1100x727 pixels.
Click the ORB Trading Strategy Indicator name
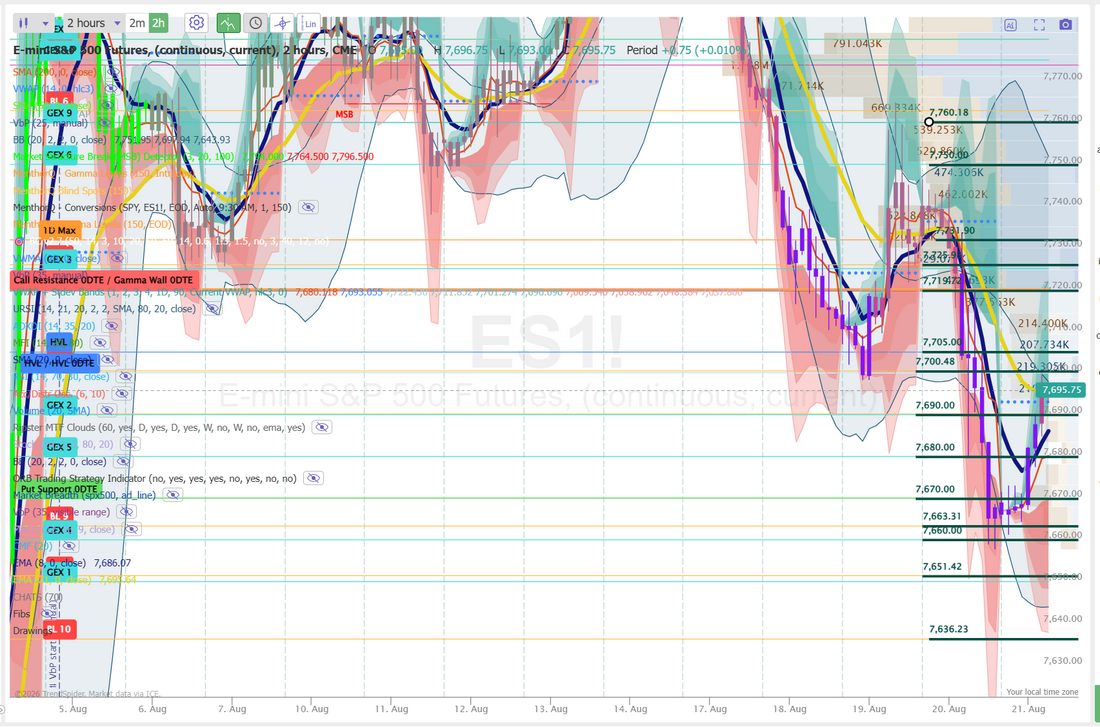click(155, 478)
